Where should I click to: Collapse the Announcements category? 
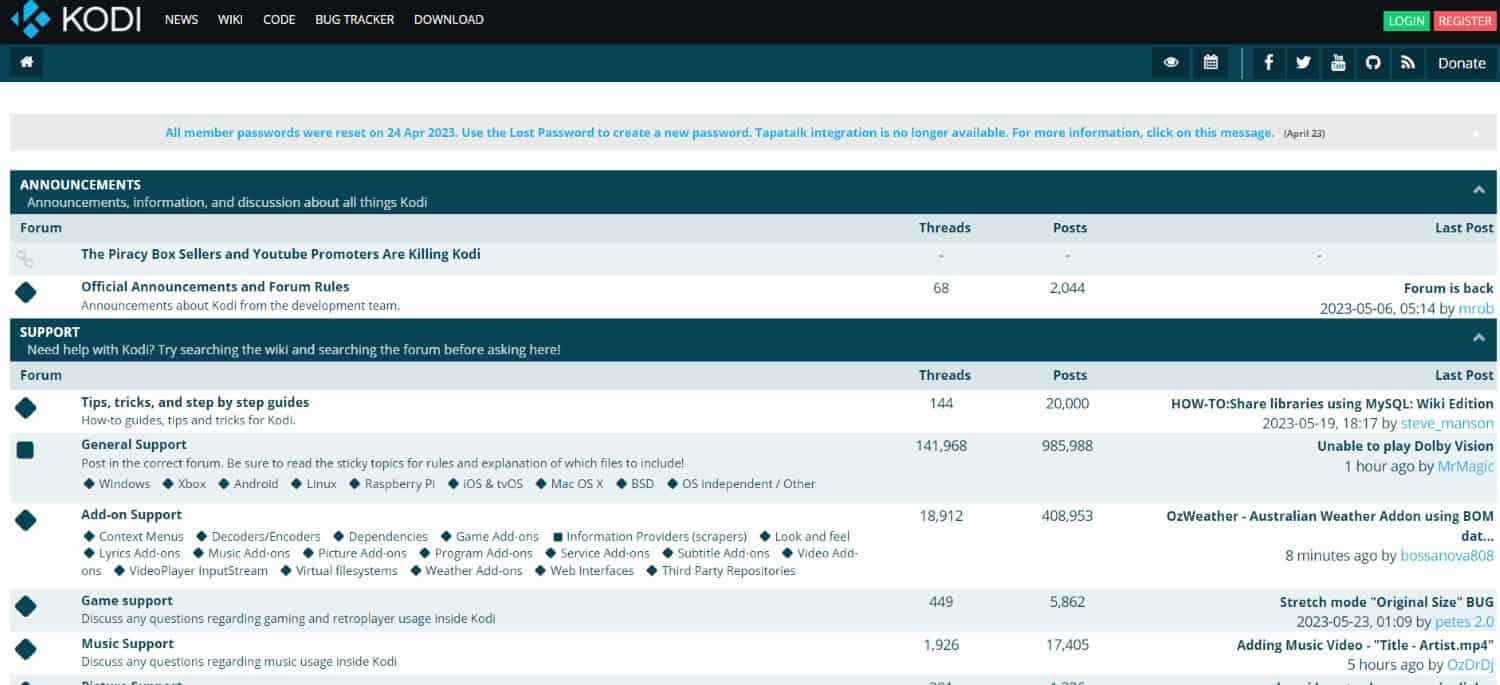pyautogui.click(x=1478, y=190)
